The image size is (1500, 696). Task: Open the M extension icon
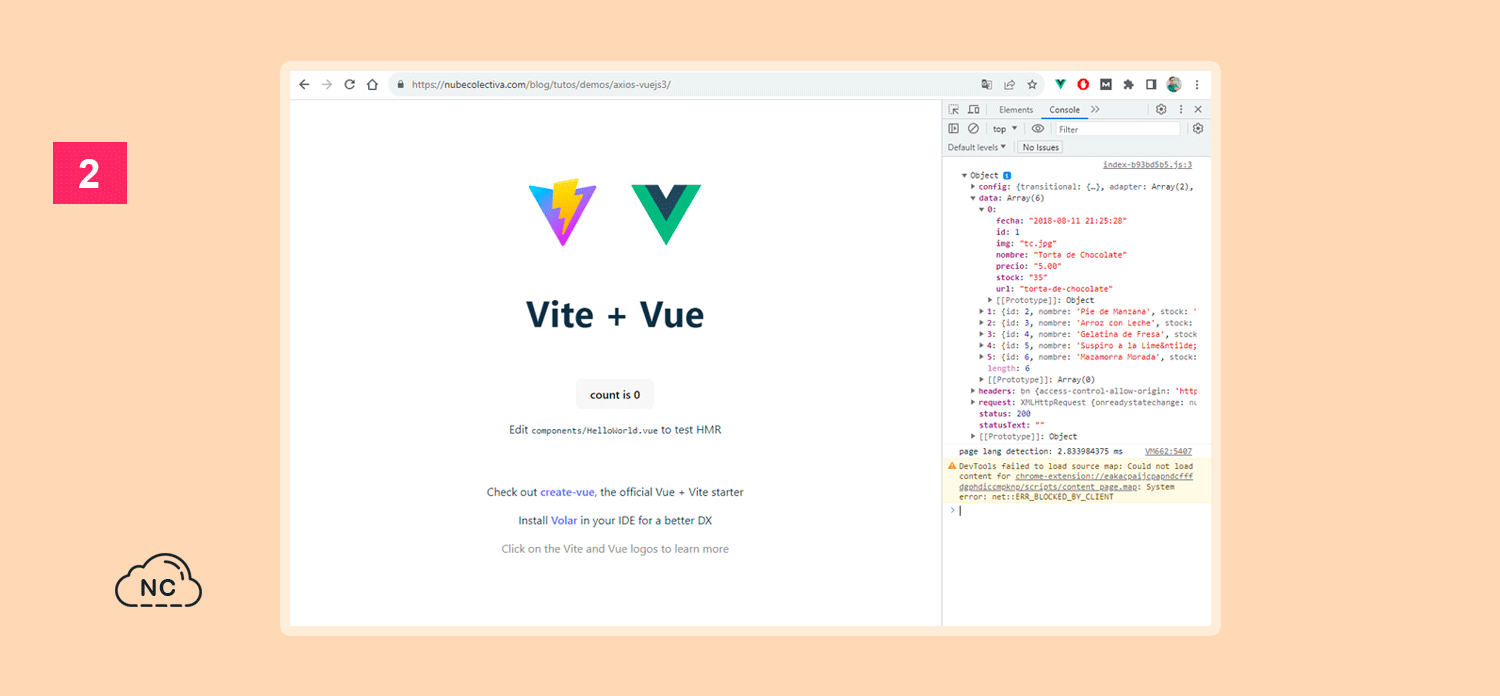click(1106, 85)
